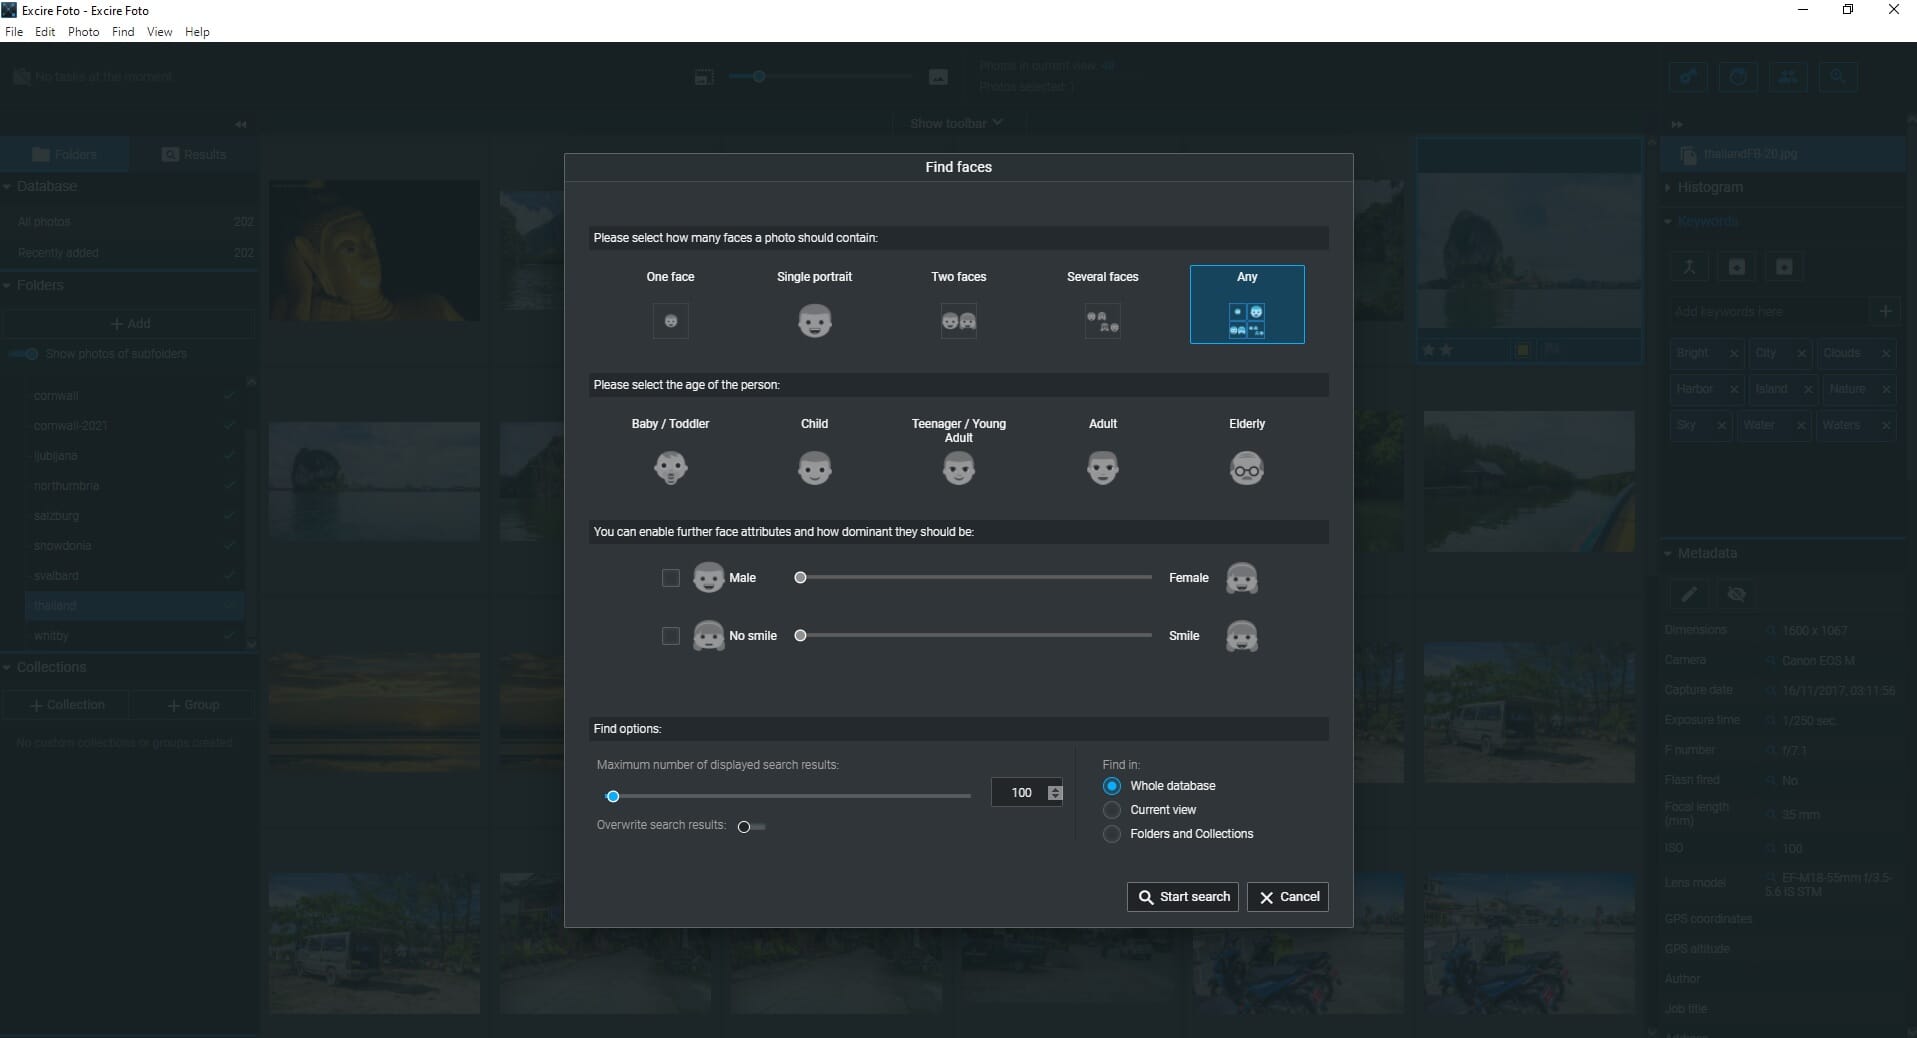Collapse the left panel with double arrows
Screen dimensions: 1917x1038
(x=241, y=124)
